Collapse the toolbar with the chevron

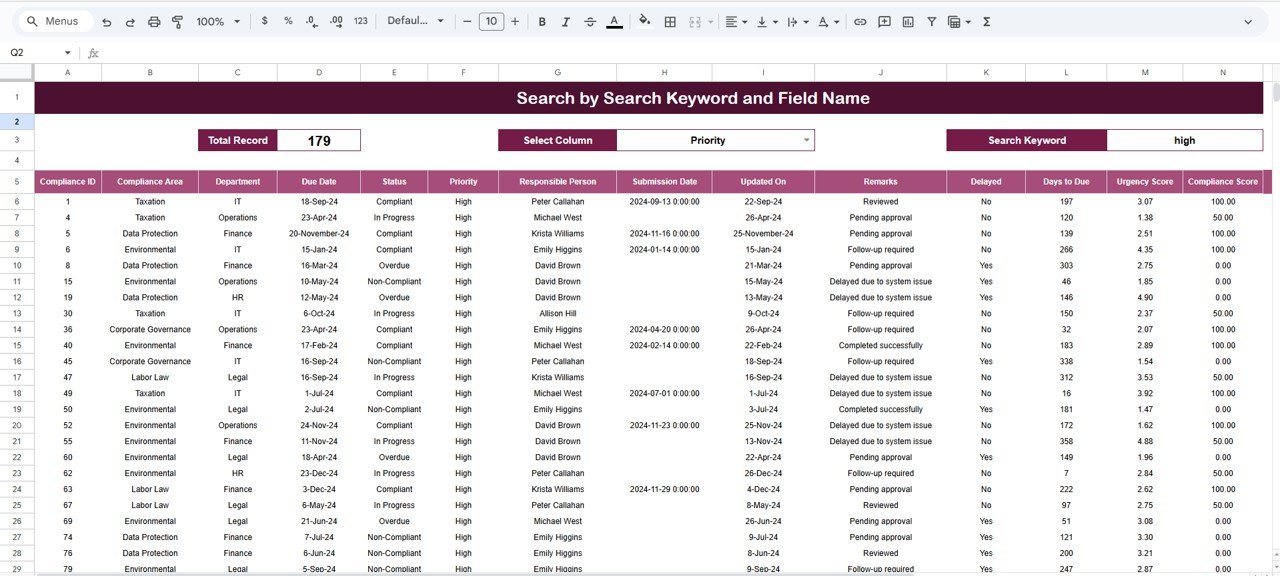click(x=1250, y=21)
